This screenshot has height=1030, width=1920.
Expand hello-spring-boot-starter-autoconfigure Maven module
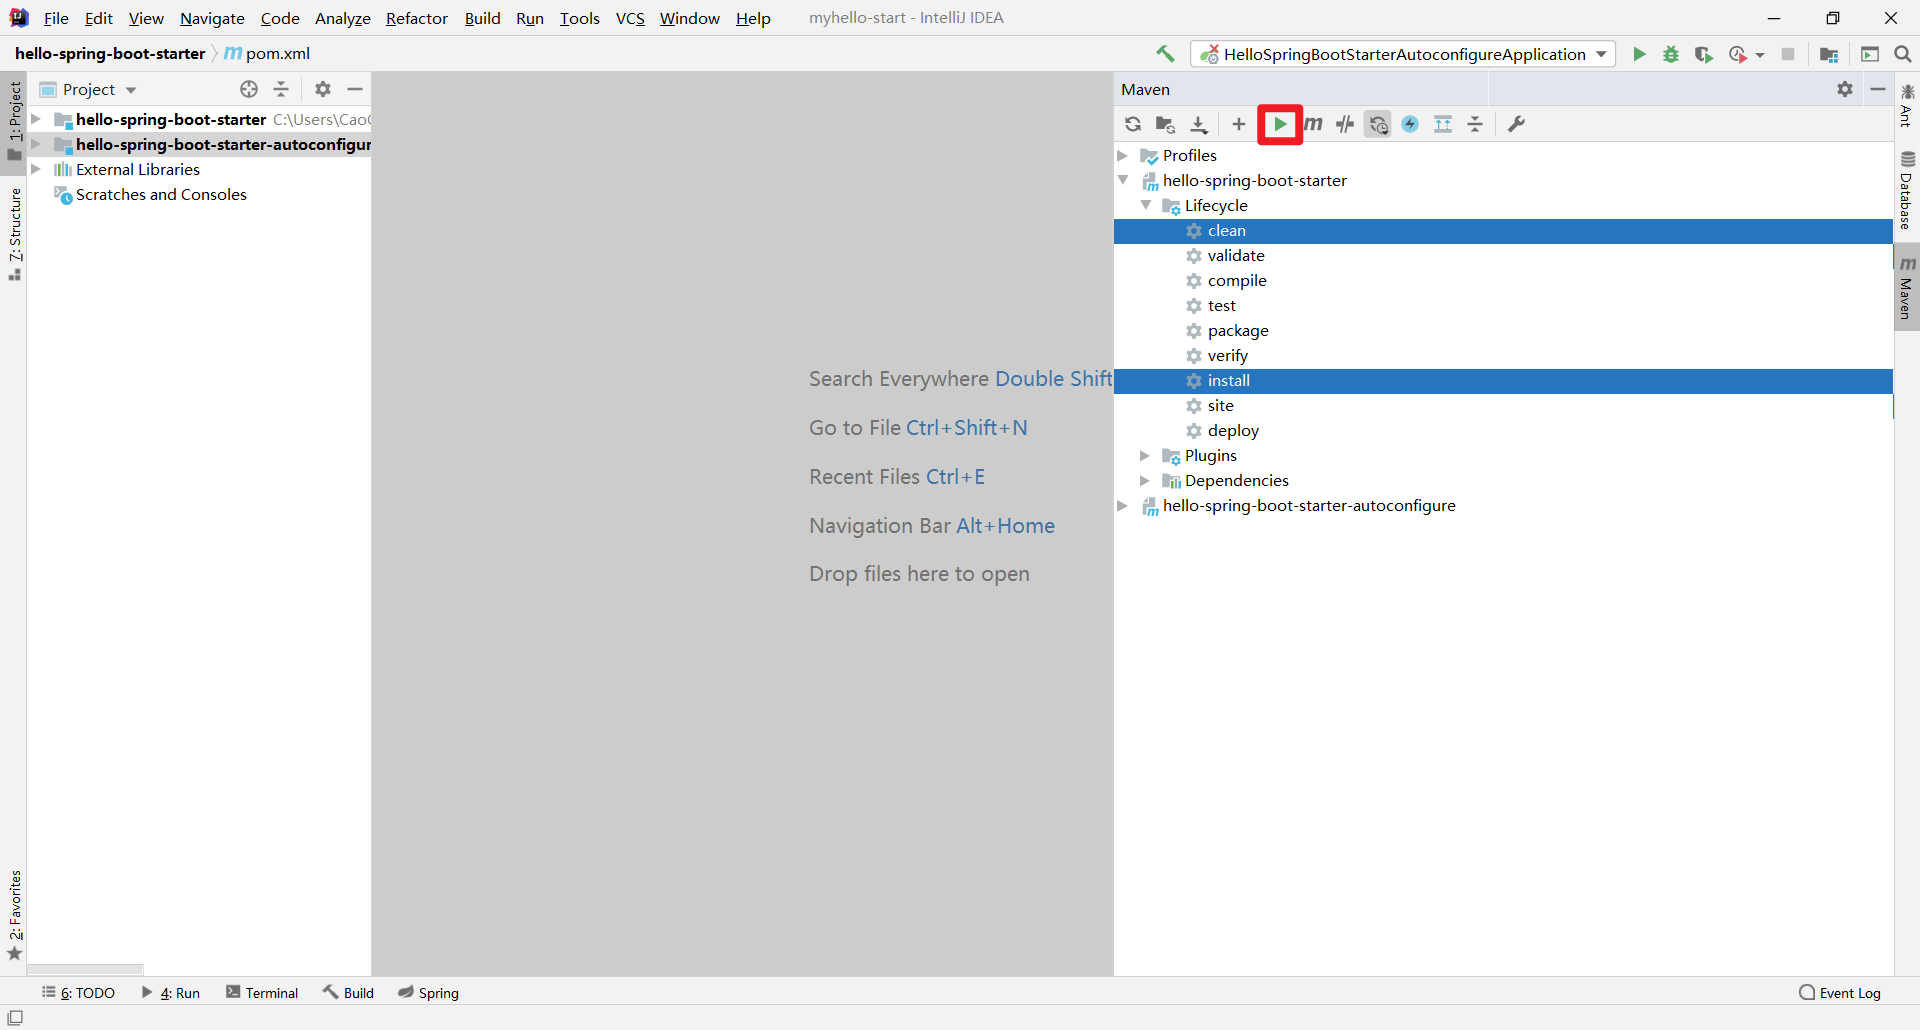coord(1123,505)
